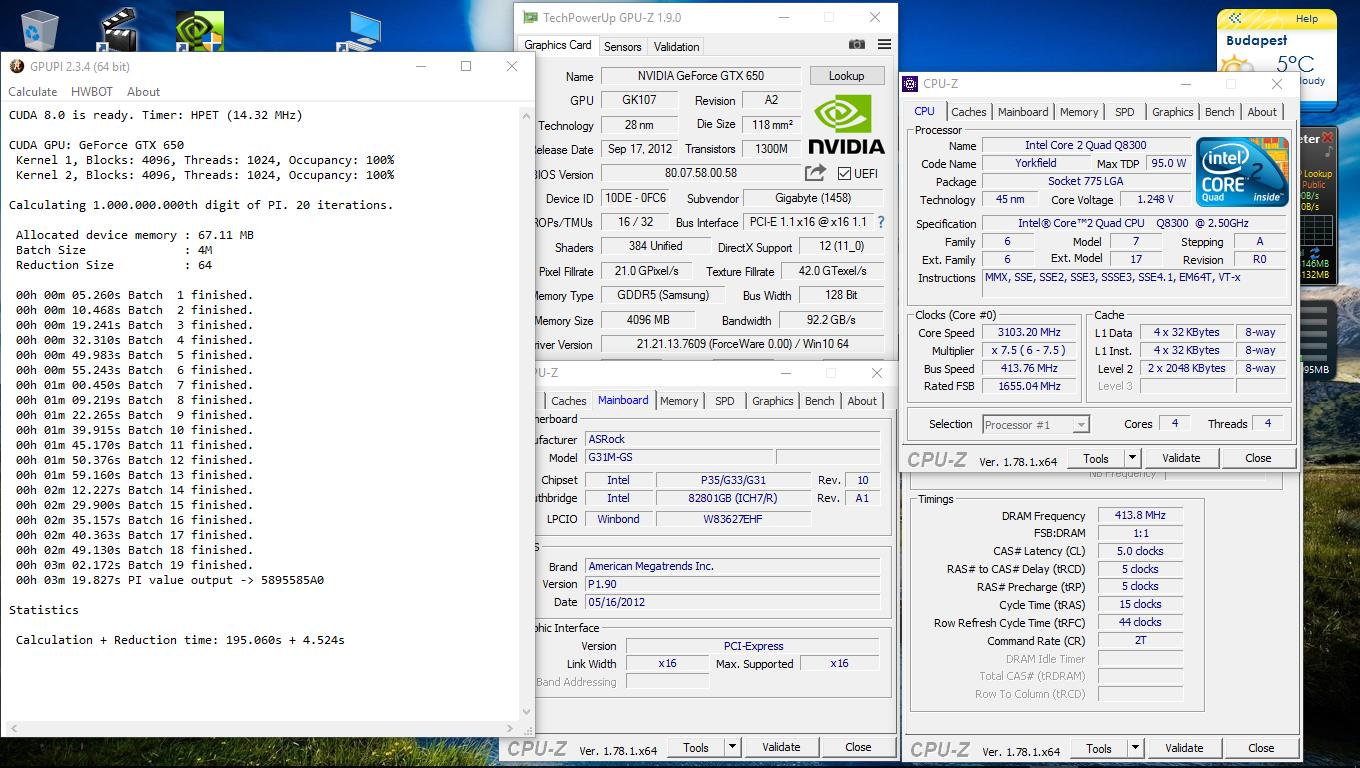The height and width of the screenshot is (768, 1360).
Task: Open the Recycle Bin desktop icon
Action: pos(39,29)
